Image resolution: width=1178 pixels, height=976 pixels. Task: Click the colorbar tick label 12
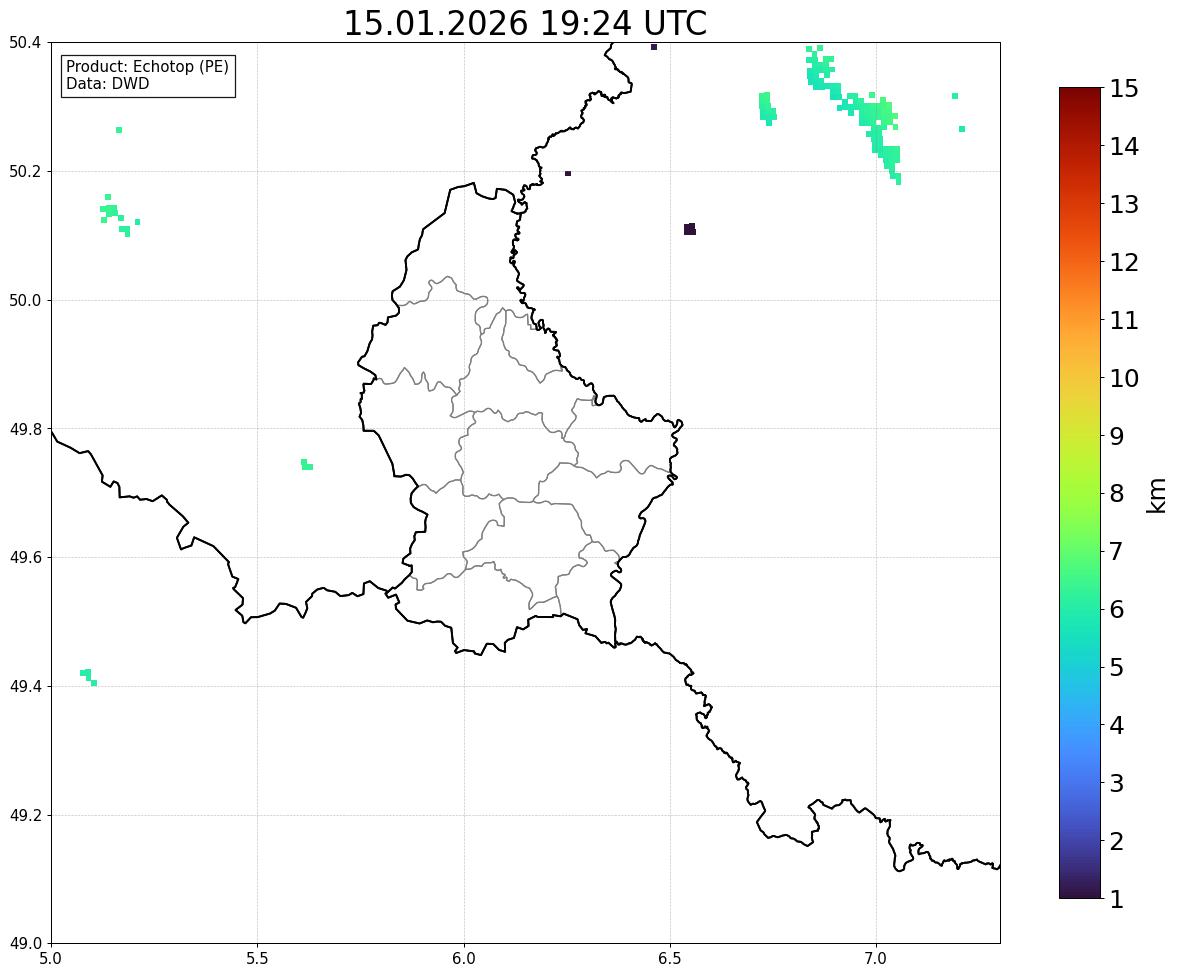point(1124,262)
